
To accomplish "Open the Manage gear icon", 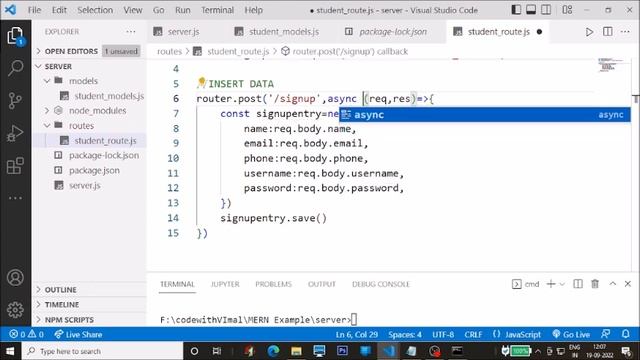I will coord(15,310).
